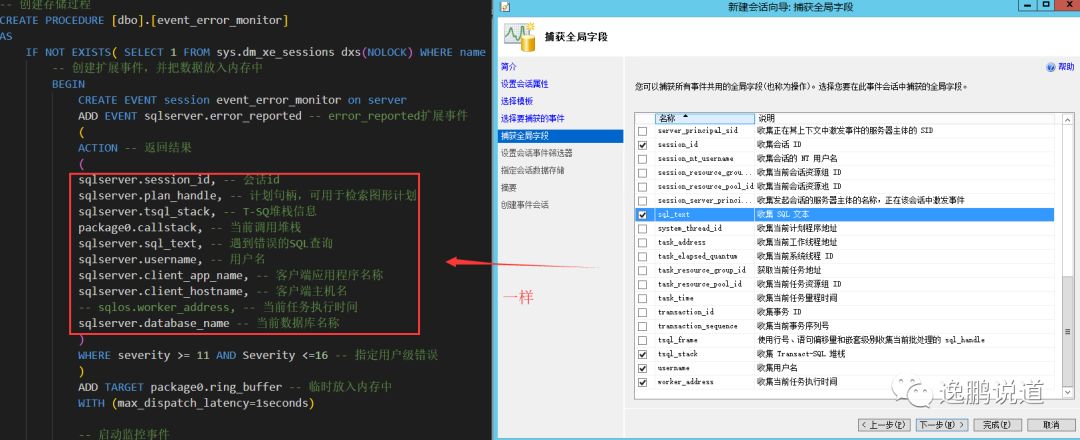
Task: Select the 捕获全局字段 step in the sidebar
Action: [x=561, y=136]
